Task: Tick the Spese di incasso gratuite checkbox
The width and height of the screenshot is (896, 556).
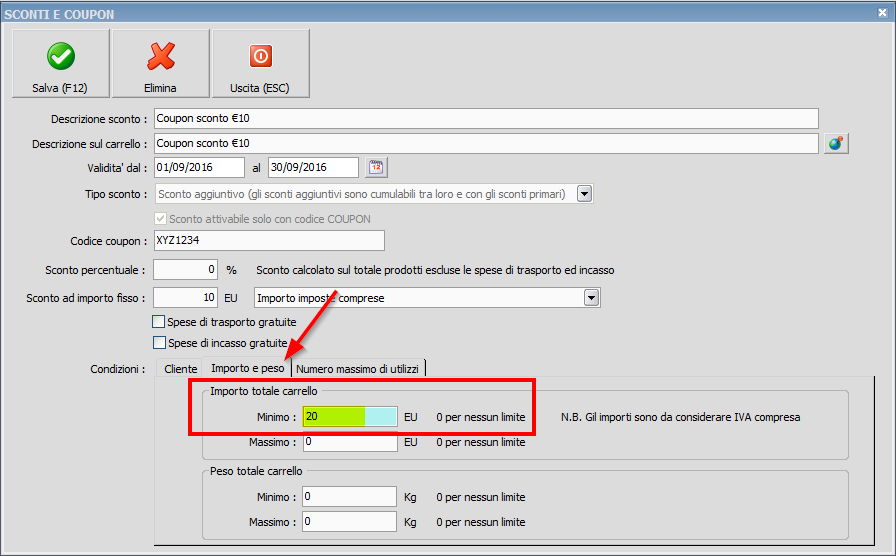Action: click(158, 343)
